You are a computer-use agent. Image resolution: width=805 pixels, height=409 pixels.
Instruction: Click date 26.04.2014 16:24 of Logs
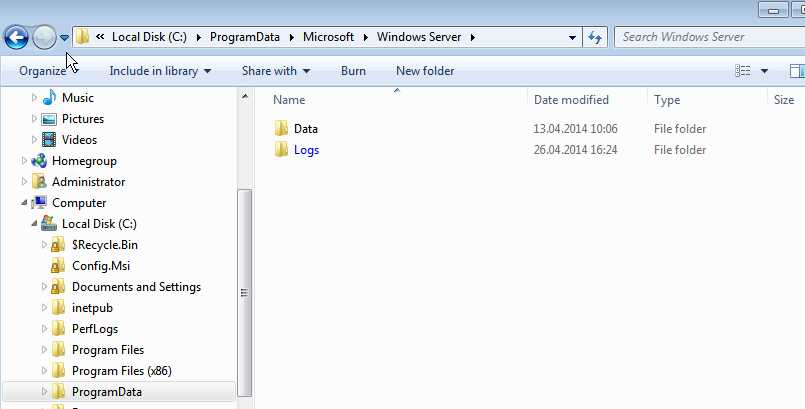coord(575,150)
